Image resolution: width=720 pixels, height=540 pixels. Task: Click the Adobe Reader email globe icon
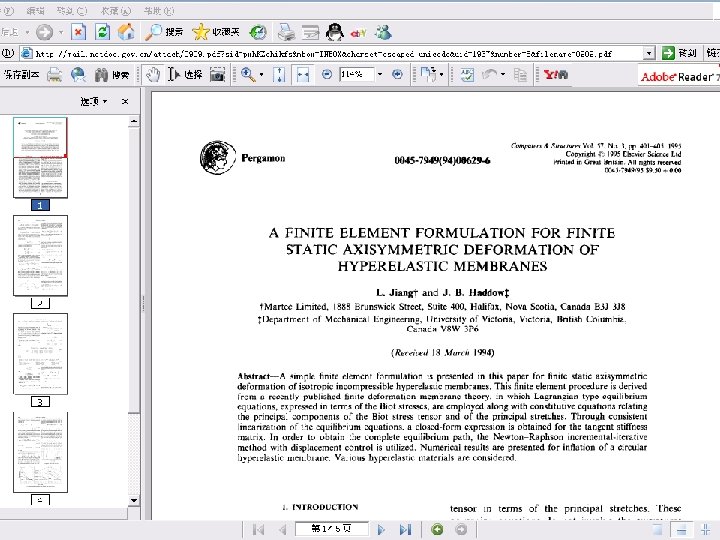(78, 74)
